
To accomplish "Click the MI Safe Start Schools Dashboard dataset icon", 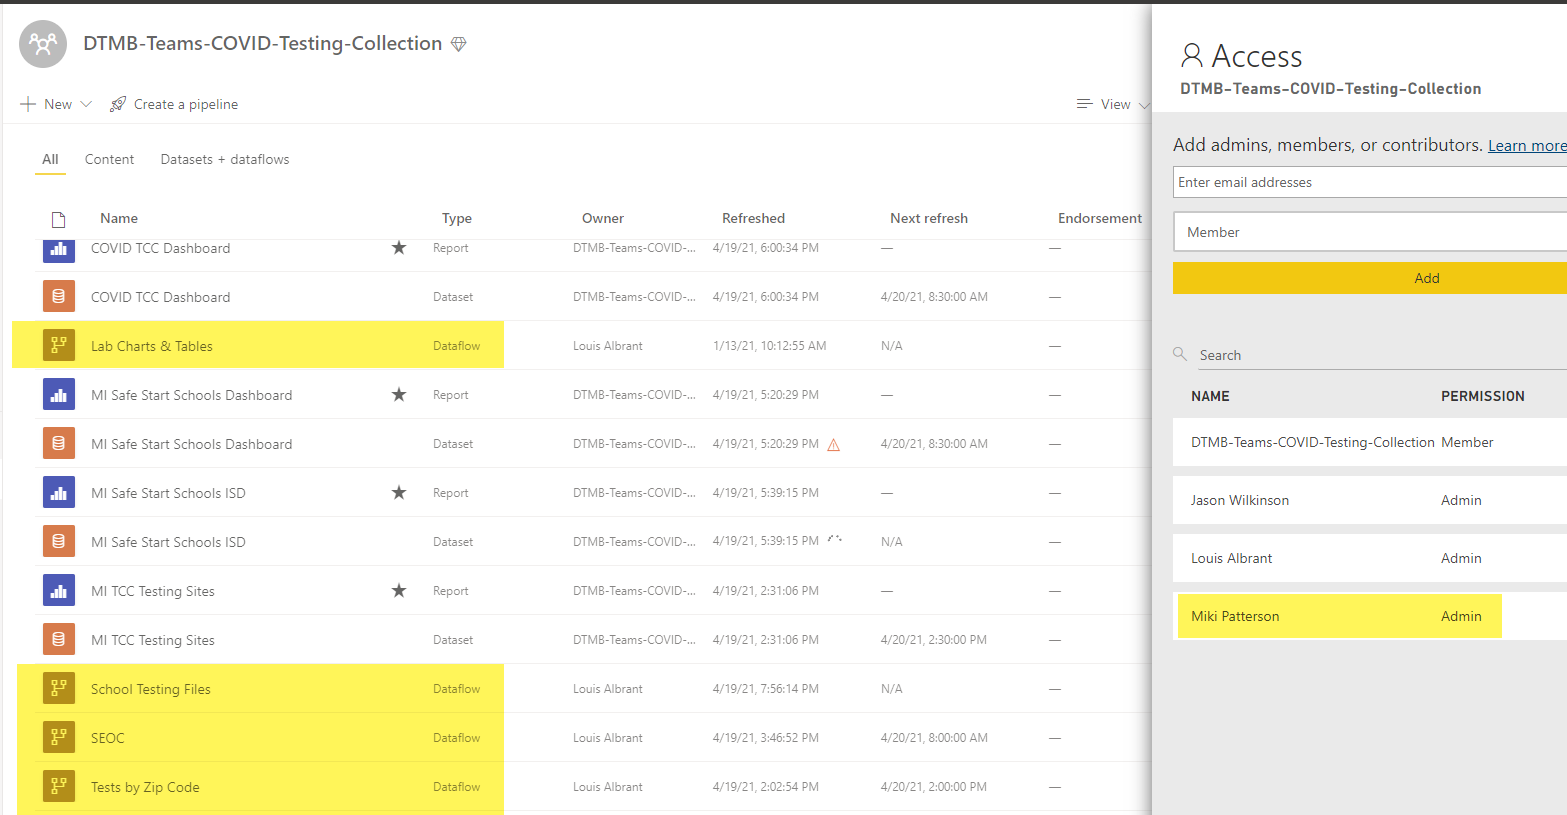I will pos(59,443).
